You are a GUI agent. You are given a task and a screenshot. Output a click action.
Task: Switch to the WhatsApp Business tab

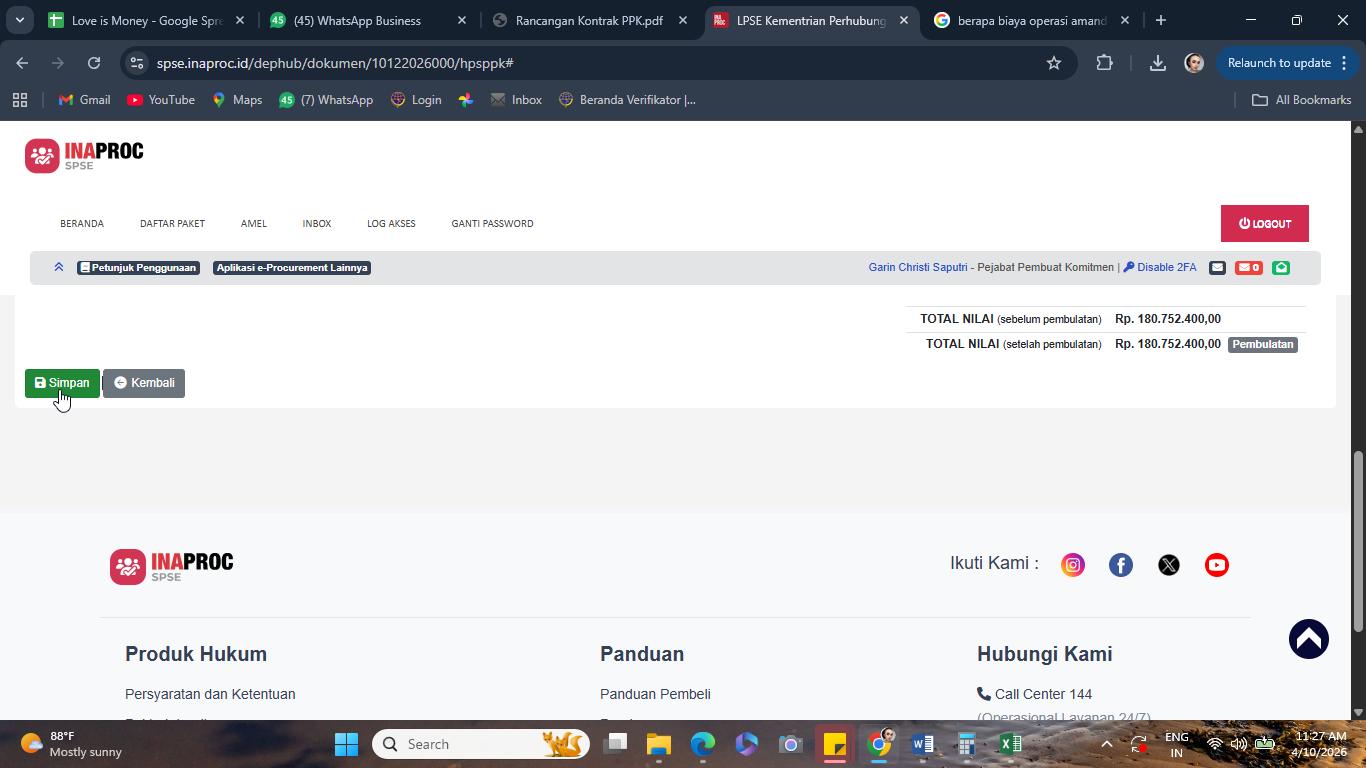[x=369, y=20]
